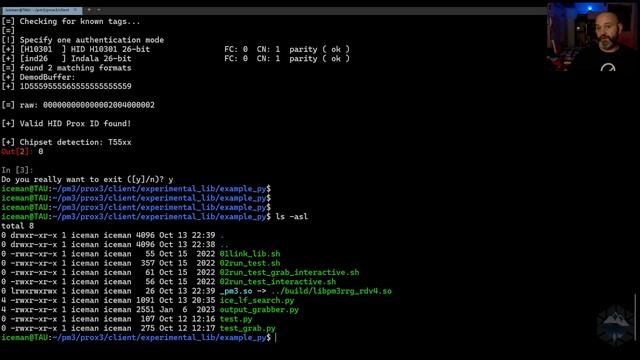Image resolution: width=640 pixels, height=360 pixels.
Task: Click ice_lf_search.py in the listing
Action: (257, 300)
